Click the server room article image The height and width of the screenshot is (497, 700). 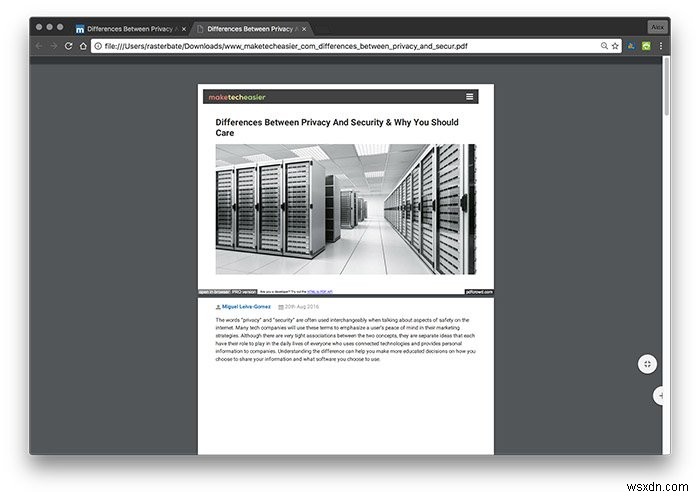pos(346,209)
